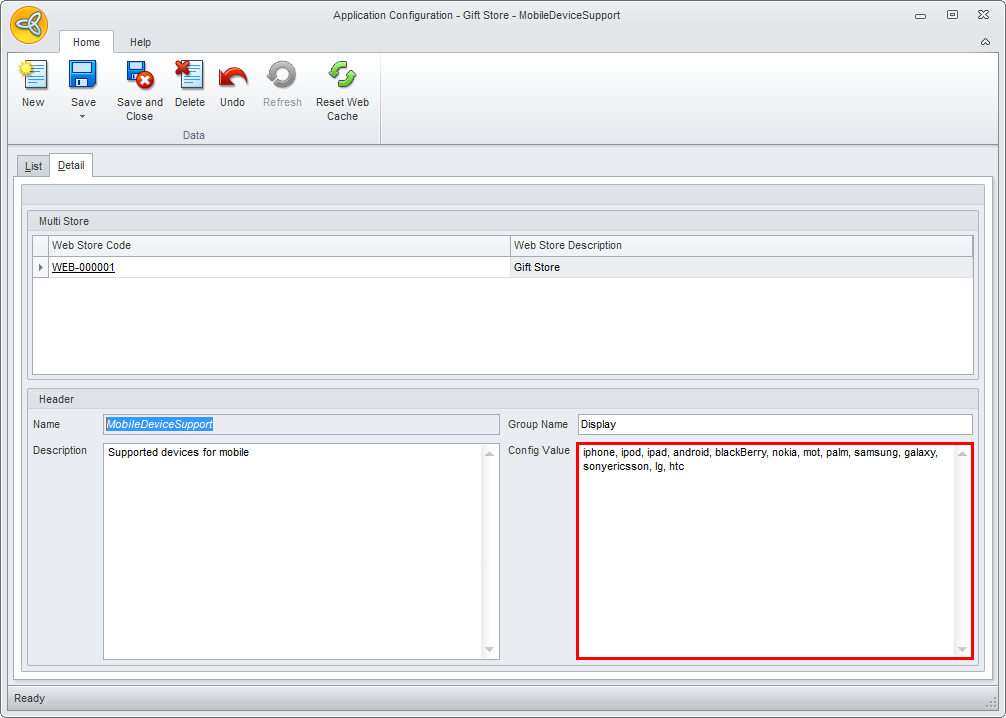Sort by Web Store Description column header
The height and width of the screenshot is (718, 1006).
(740, 246)
